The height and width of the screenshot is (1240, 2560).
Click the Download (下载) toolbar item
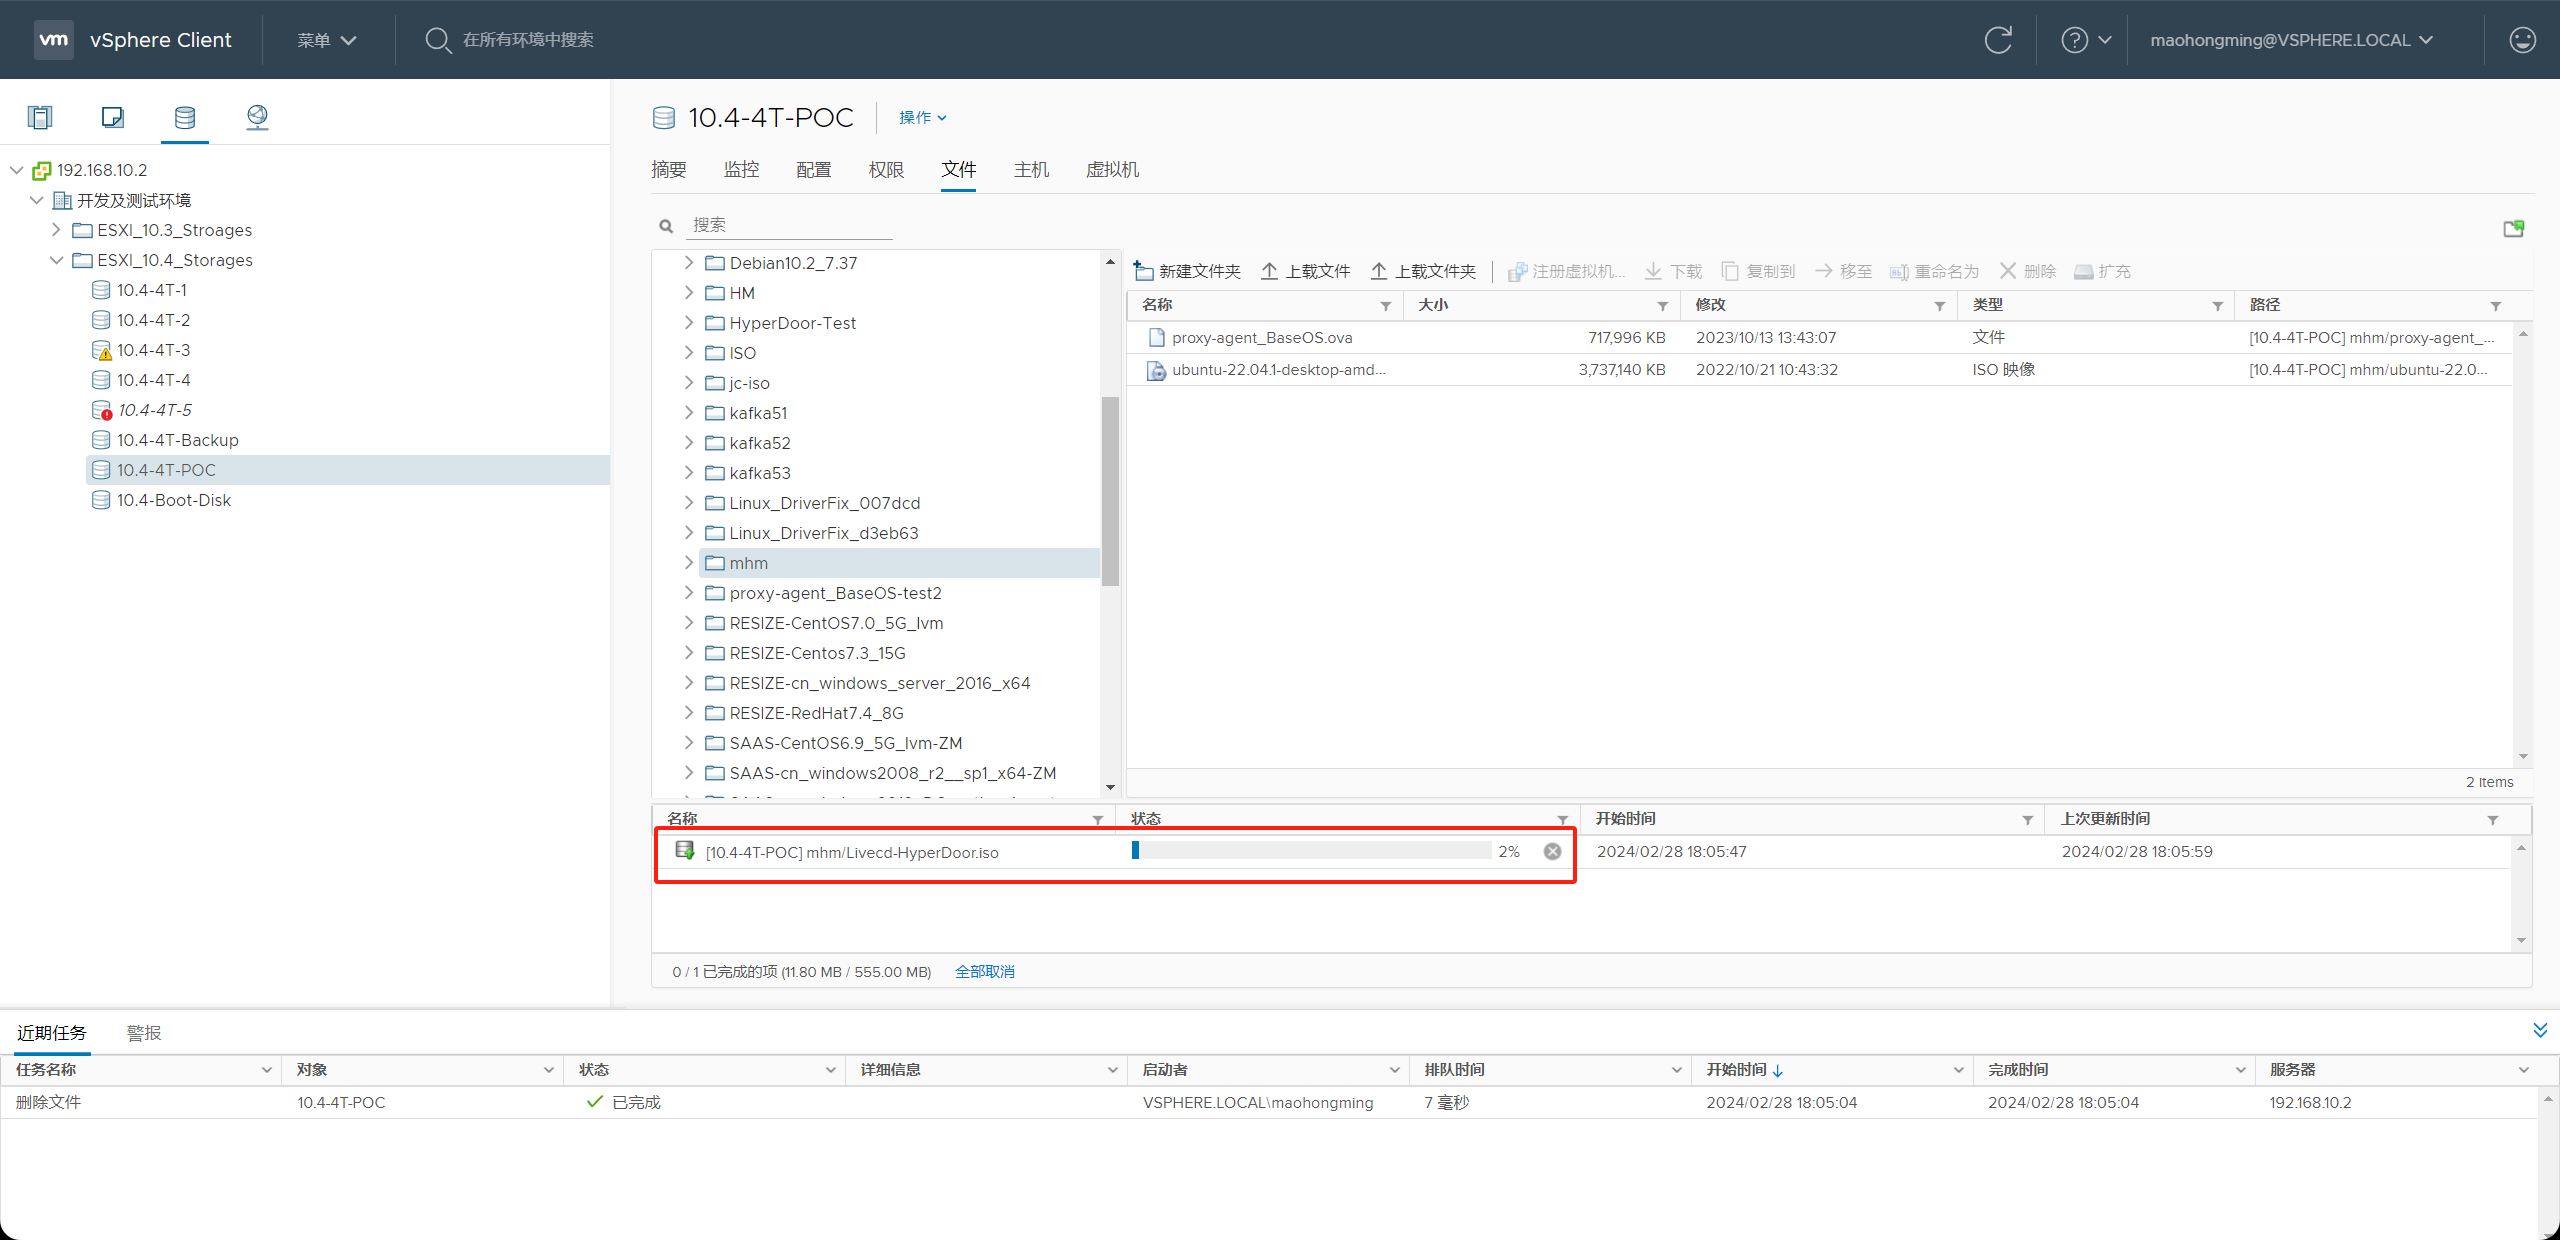[x=1674, y=271]
